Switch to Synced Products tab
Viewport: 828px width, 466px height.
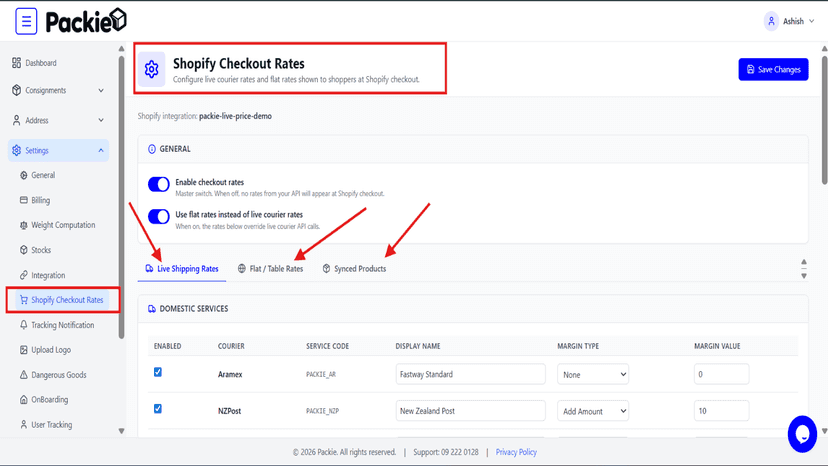click(354, 268)
